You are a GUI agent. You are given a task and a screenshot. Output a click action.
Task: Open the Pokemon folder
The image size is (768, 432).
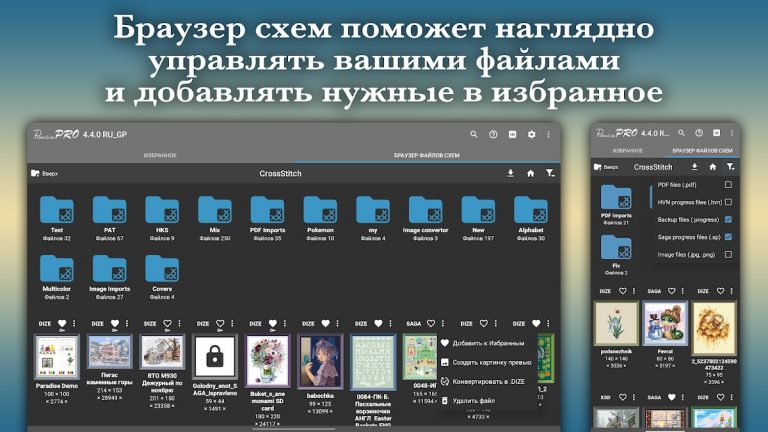click(320, 218)
